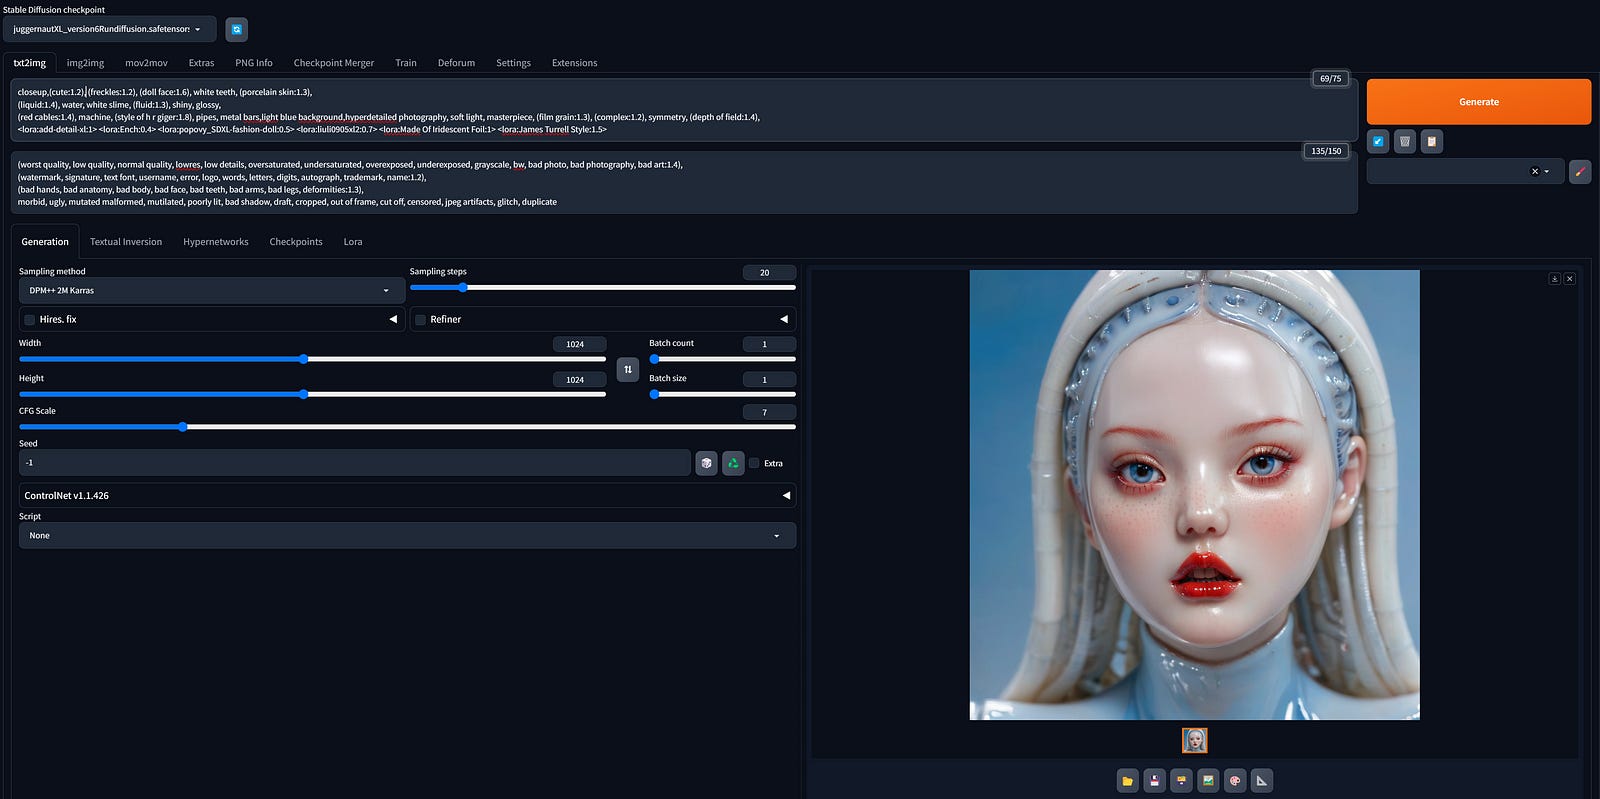Enable the Refiner checkbox

pos(421,320)
